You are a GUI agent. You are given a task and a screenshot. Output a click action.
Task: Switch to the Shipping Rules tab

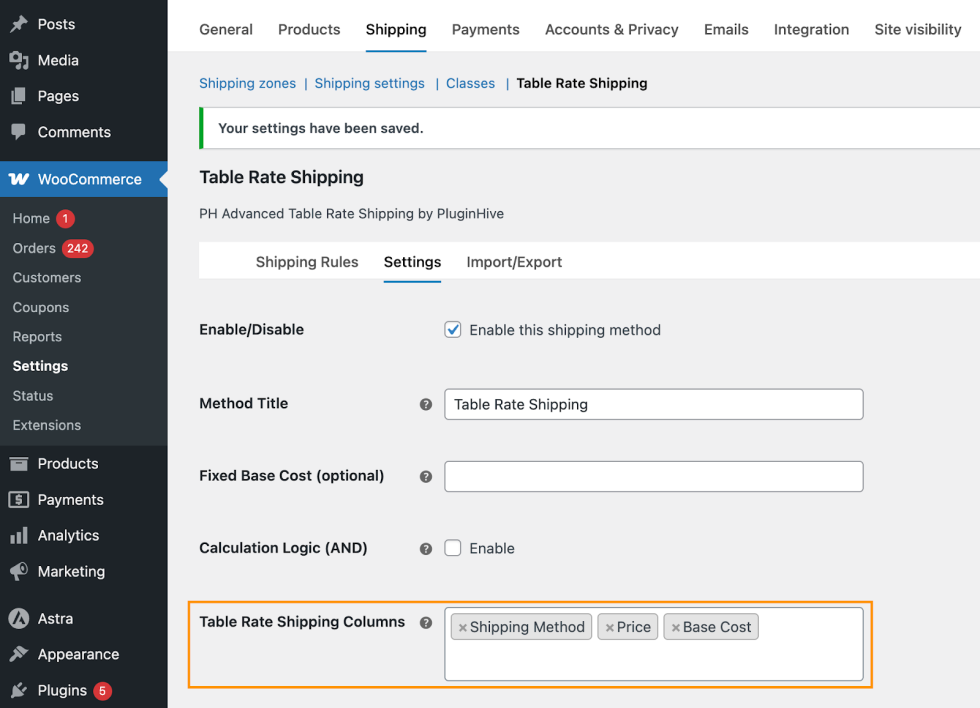[x=307, y=262]
